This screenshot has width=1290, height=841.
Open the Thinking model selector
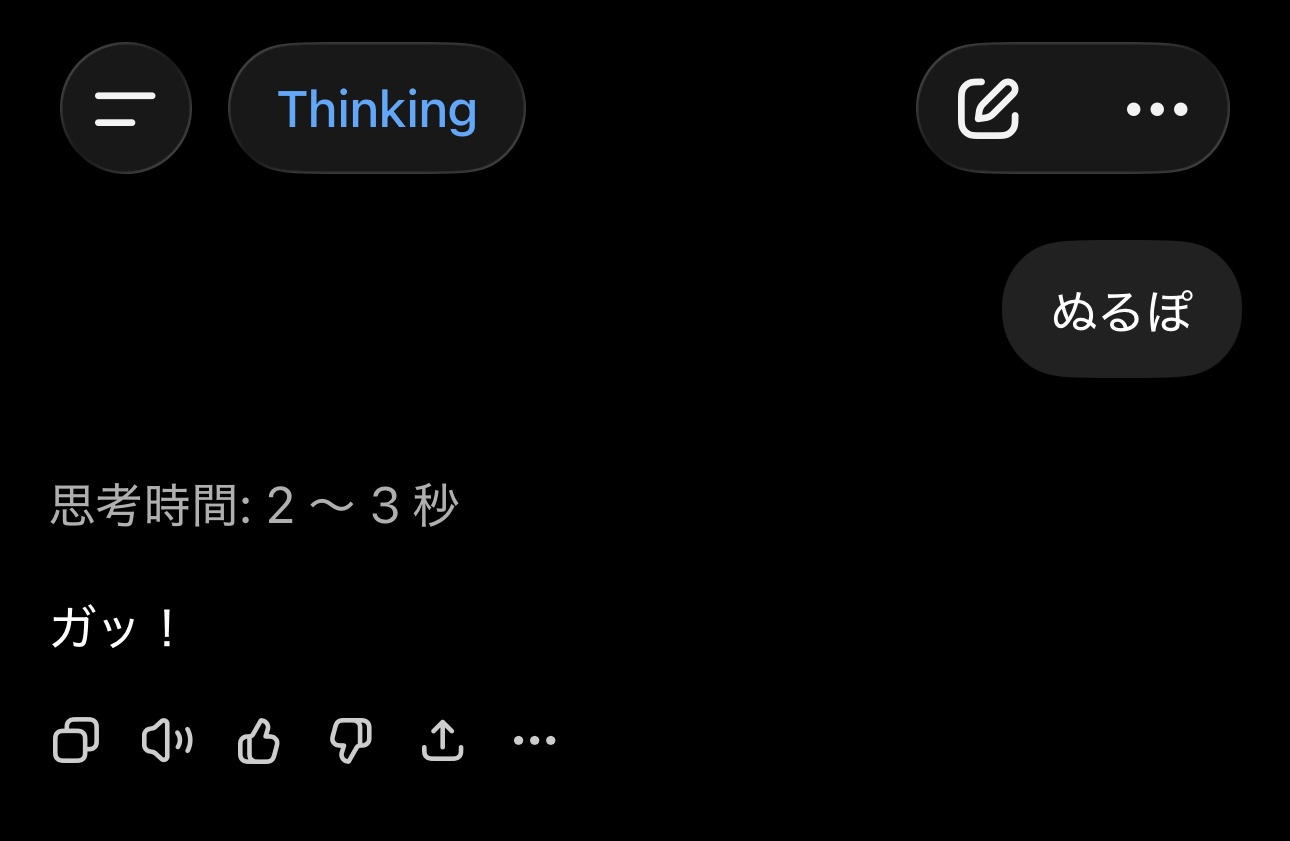click(x=377, y=108)
